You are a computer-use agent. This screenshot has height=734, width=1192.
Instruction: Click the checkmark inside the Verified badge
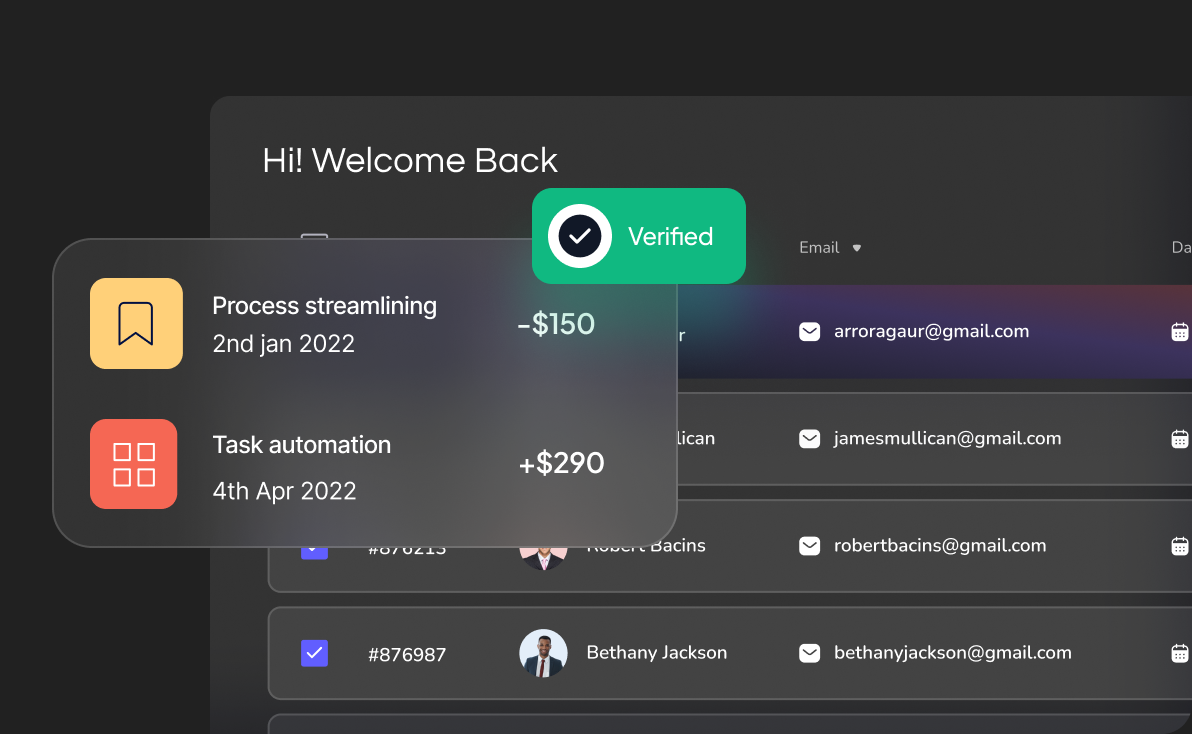tap(579, 236)
